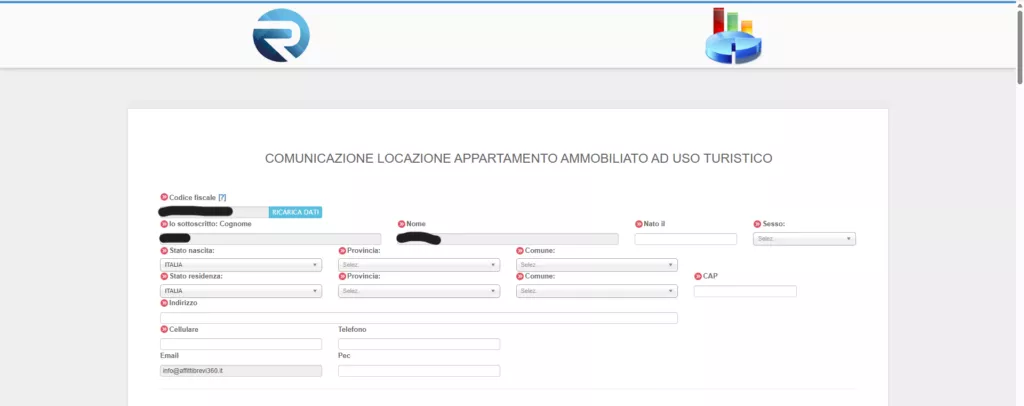Expand the birth Comune dropdown

(596, 265)
